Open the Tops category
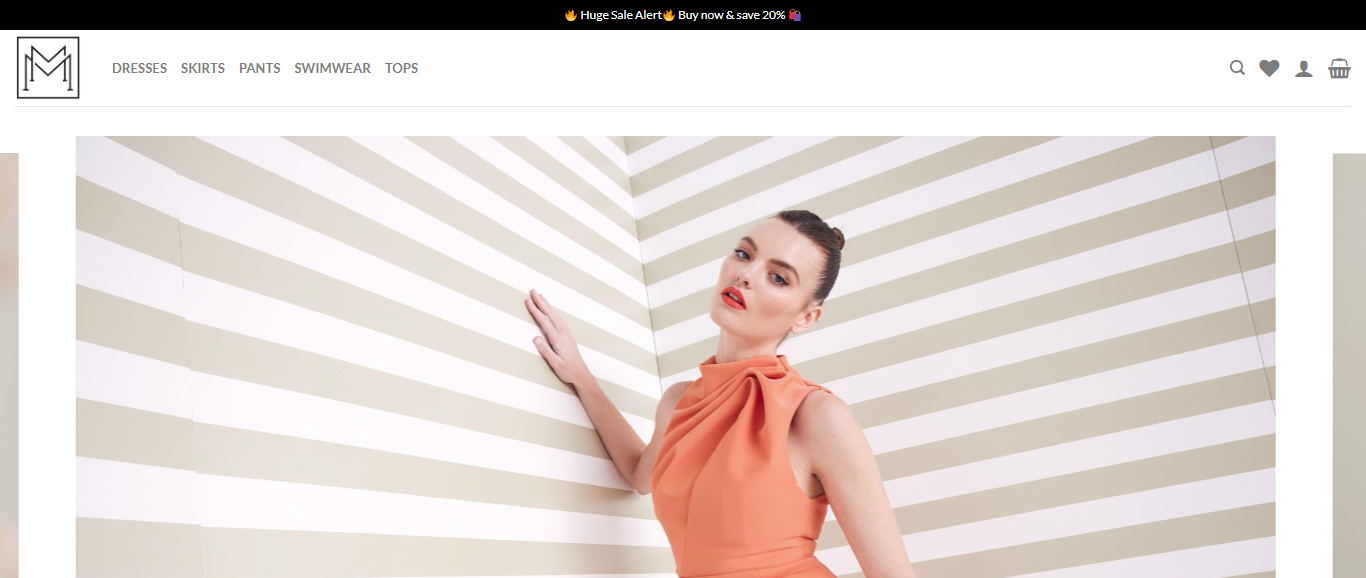Image resolution: width=1366 pixels, height=578 pixels. pos(401,68)
